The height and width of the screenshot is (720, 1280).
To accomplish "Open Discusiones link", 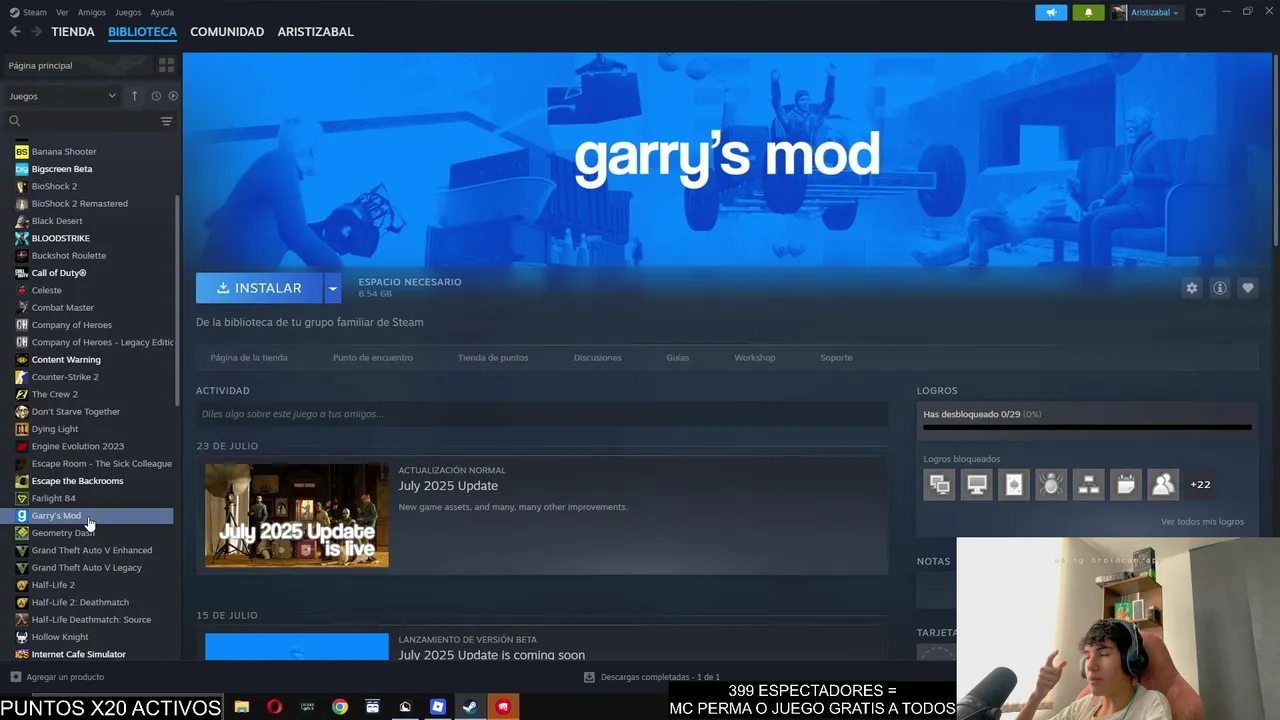I will (598, 358).
